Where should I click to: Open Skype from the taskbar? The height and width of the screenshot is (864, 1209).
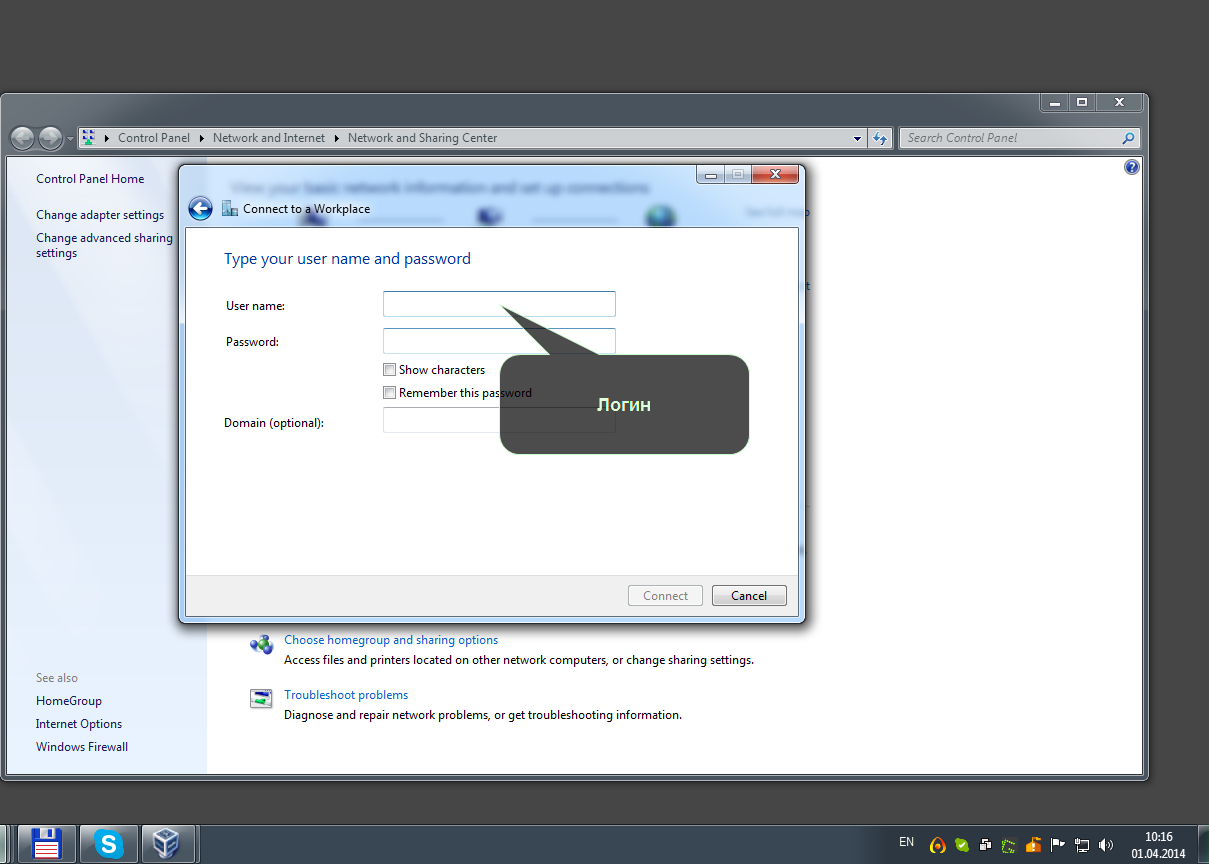(x=108, y=844)
